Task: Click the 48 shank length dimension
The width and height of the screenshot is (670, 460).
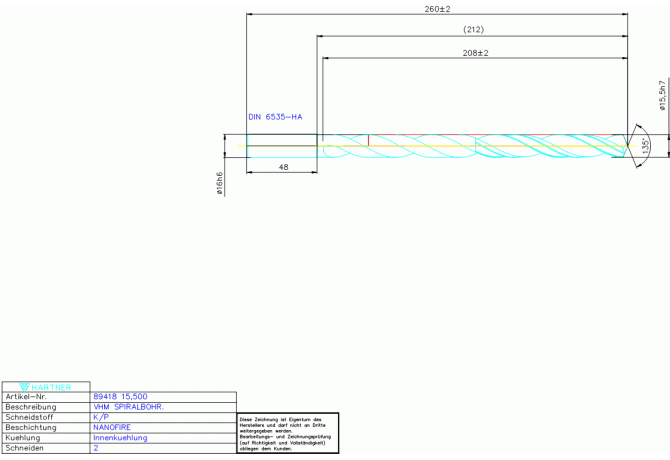Action: [283, 168]
